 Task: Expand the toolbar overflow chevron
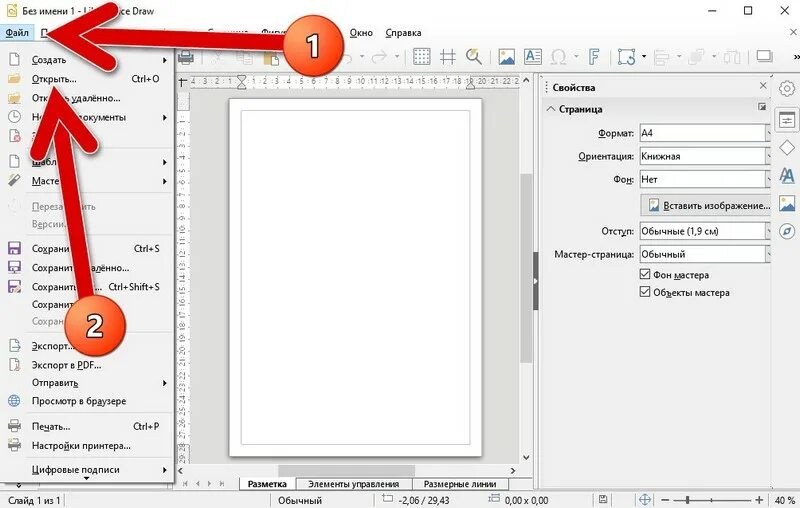click(x=796, y=57)
